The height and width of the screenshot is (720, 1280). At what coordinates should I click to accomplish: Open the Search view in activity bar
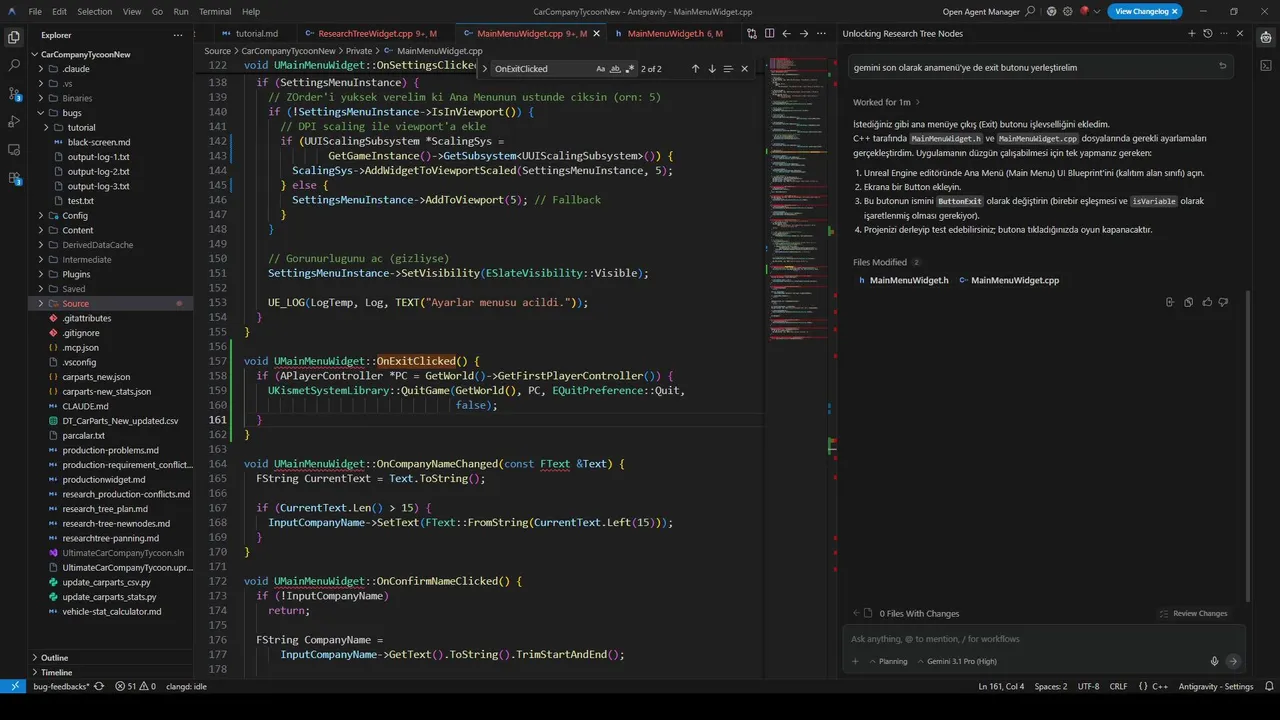(14, 65)
